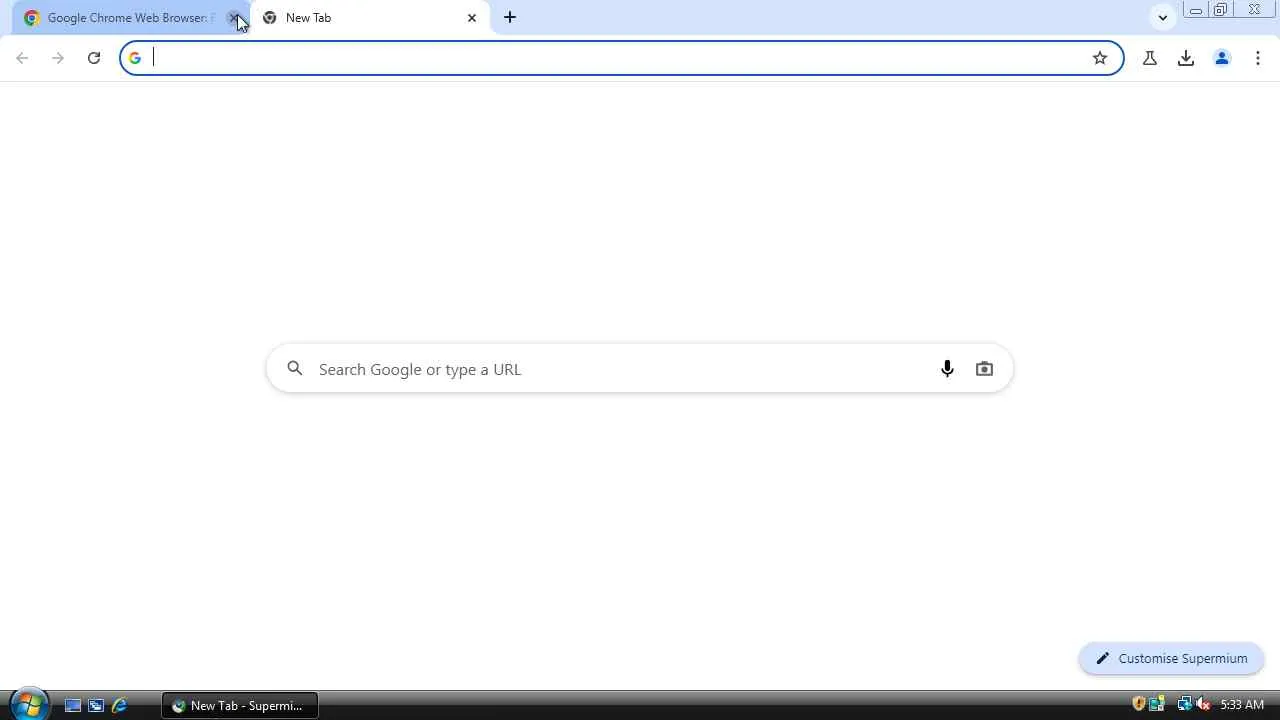The height and width of the screenshot is (720, 1280).
Task: Open the profile avatar menu
Action: tap(1222, 58)
